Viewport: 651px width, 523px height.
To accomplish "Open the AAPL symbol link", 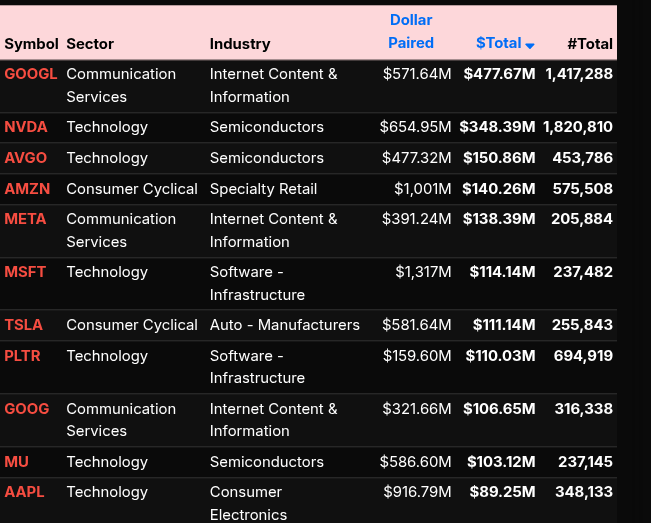I will (x=25, y=492).
